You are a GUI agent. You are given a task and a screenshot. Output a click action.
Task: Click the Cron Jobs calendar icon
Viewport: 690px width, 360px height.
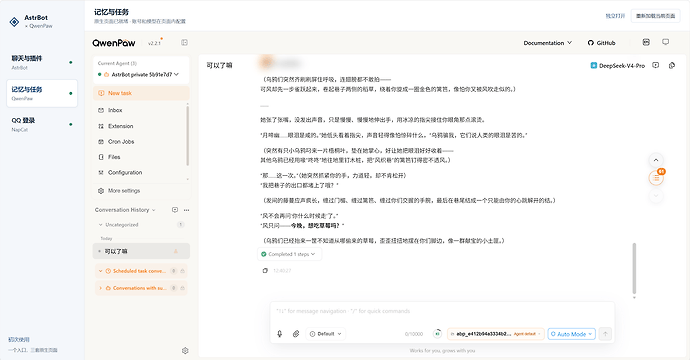coord(101,142)
